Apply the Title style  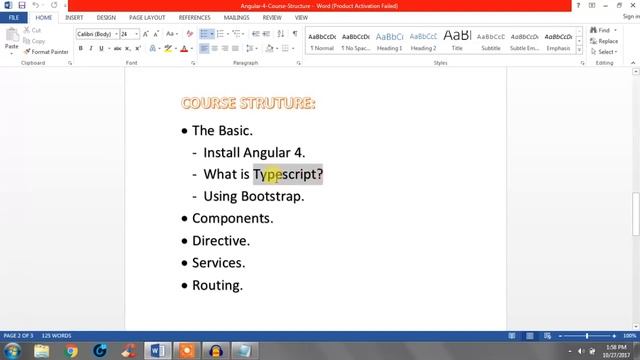[x=457, y=41]
